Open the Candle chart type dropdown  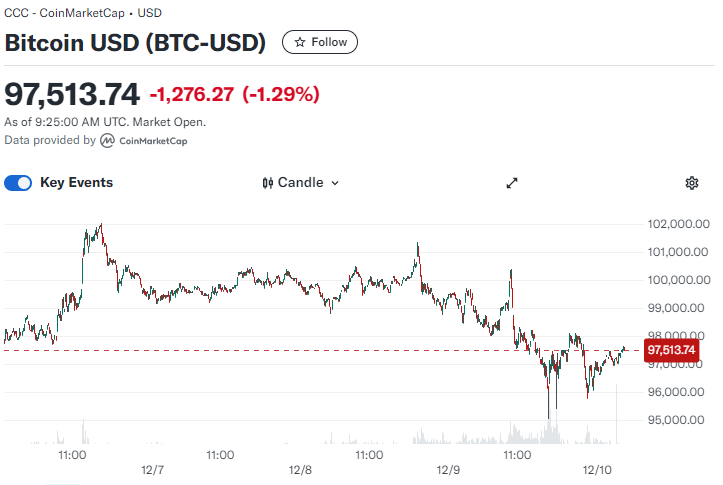301,183
